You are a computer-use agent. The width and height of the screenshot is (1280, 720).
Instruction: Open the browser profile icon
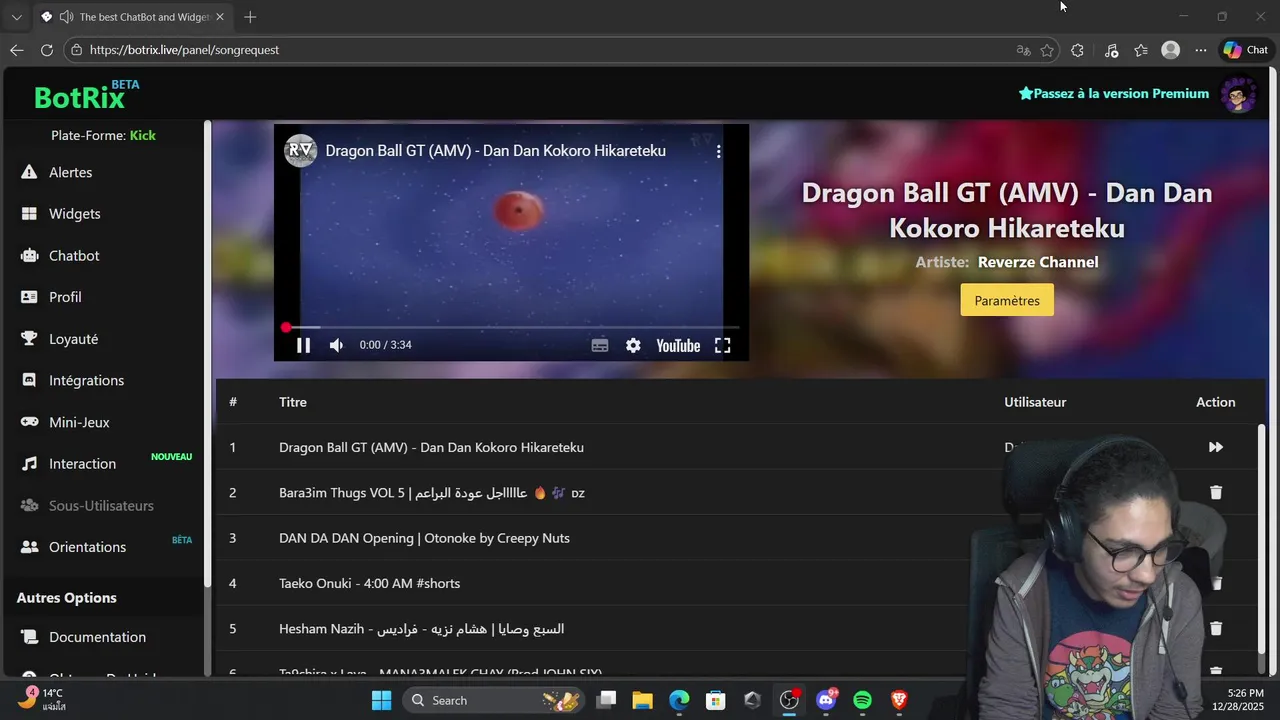coord(1171,50)
